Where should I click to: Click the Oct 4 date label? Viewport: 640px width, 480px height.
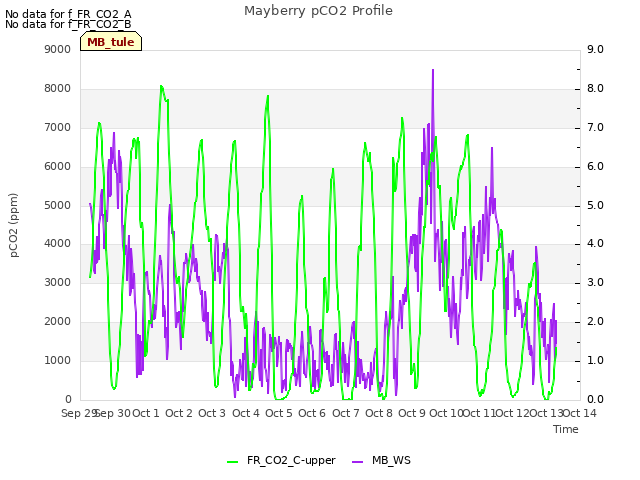point(246,413)
